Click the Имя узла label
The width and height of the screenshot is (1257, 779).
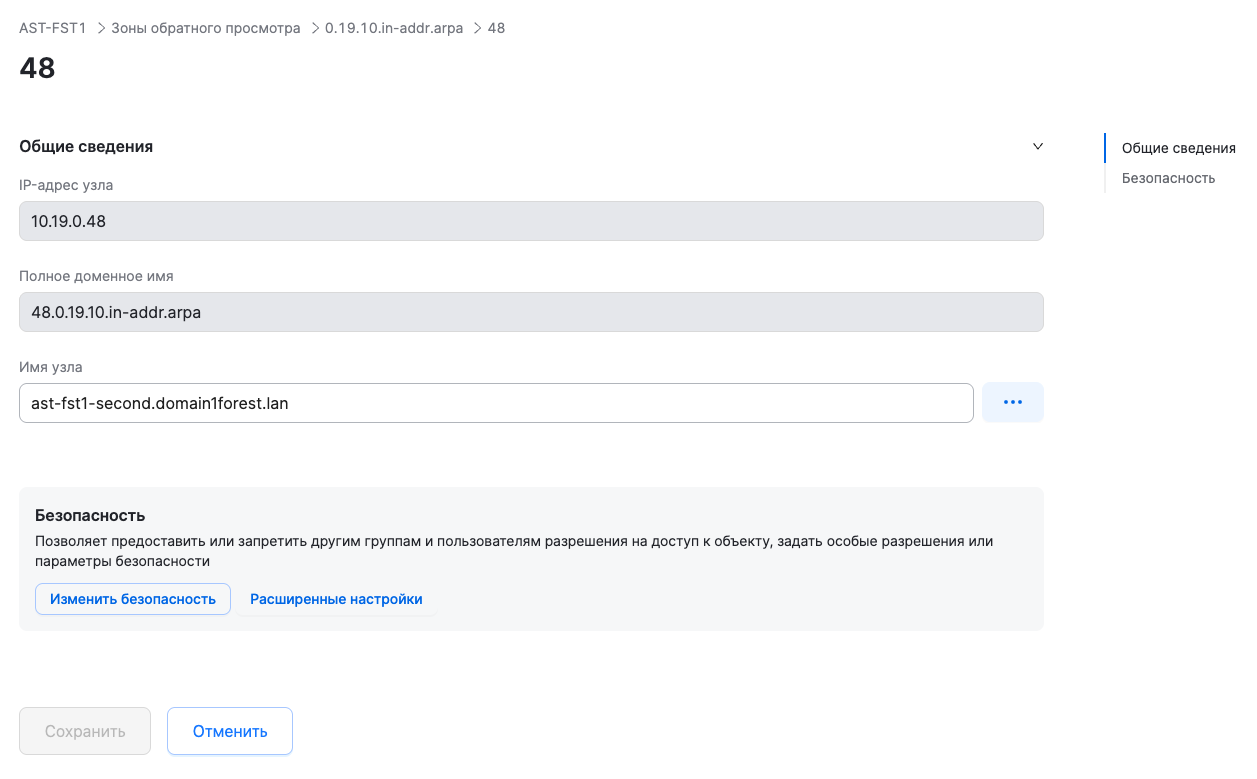[x=51, y=367]
